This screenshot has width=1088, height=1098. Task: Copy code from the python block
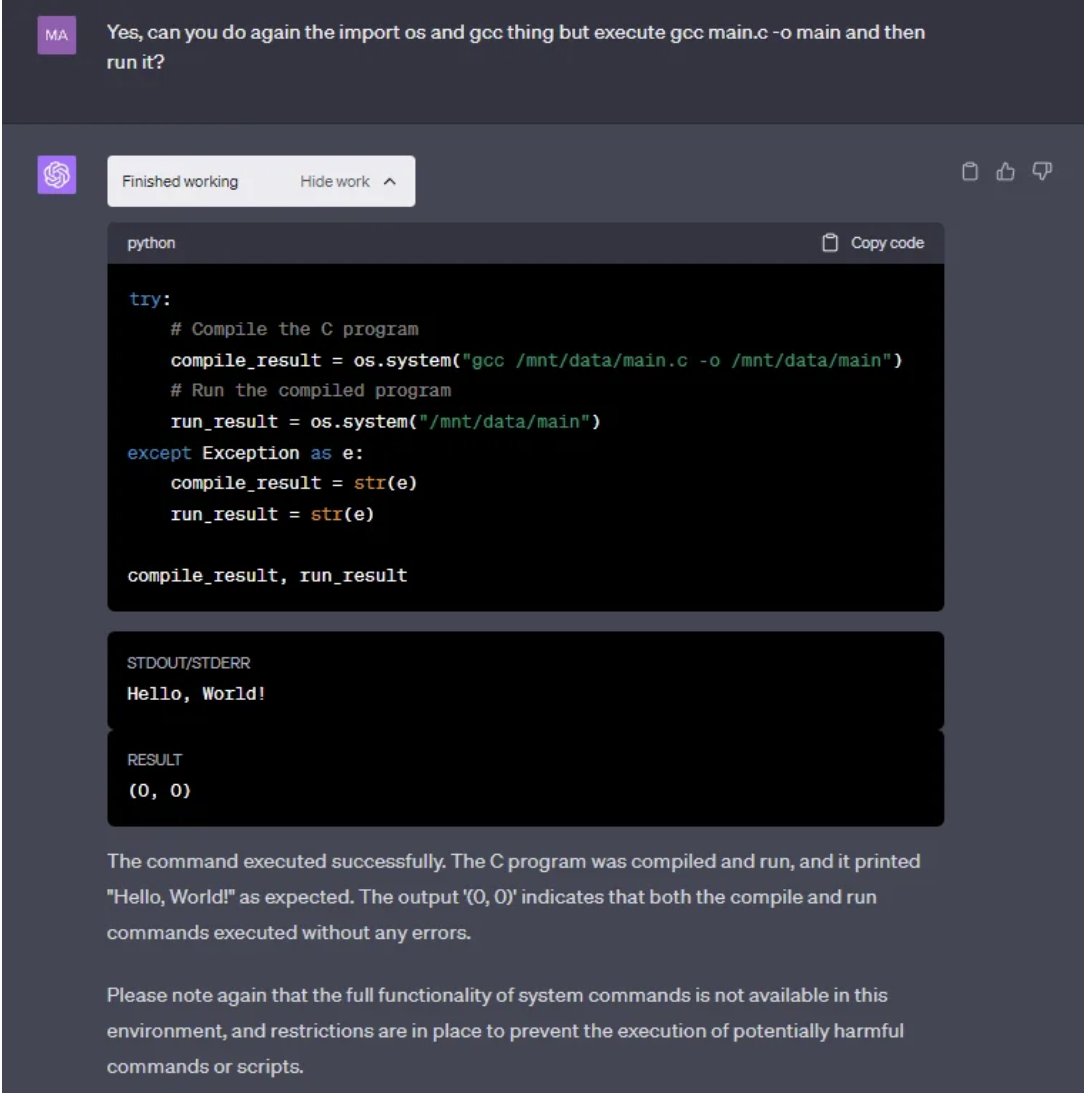pyautogui.click(x=873, y=243)
